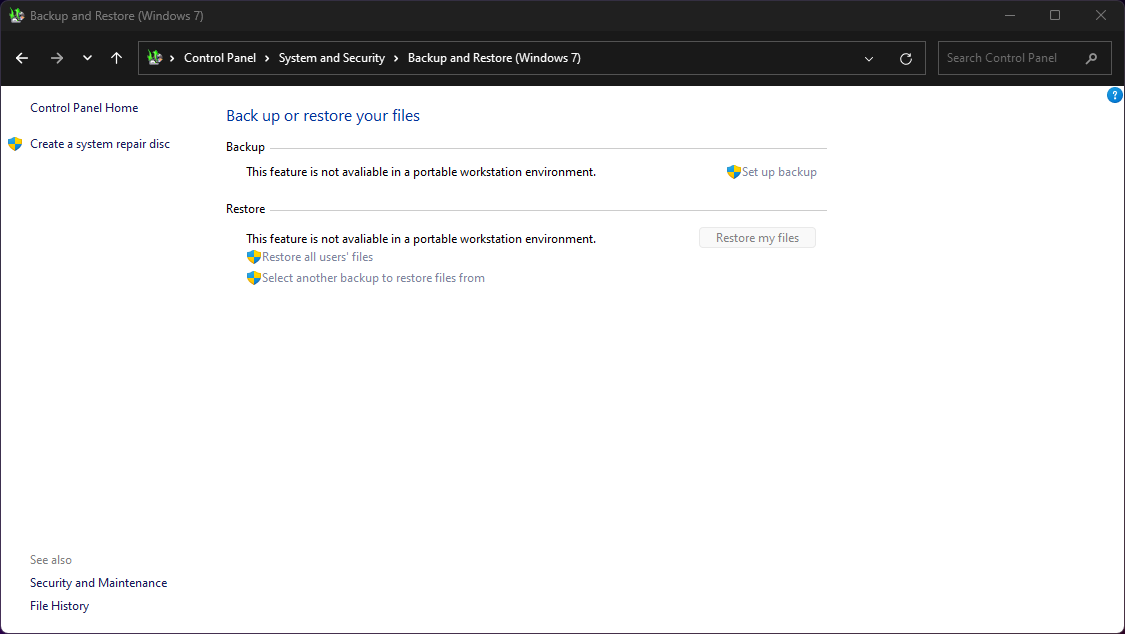The width and height of the screenshot is (1125, 634).
Task: Click Set up backup link
Action: [779, 172]
